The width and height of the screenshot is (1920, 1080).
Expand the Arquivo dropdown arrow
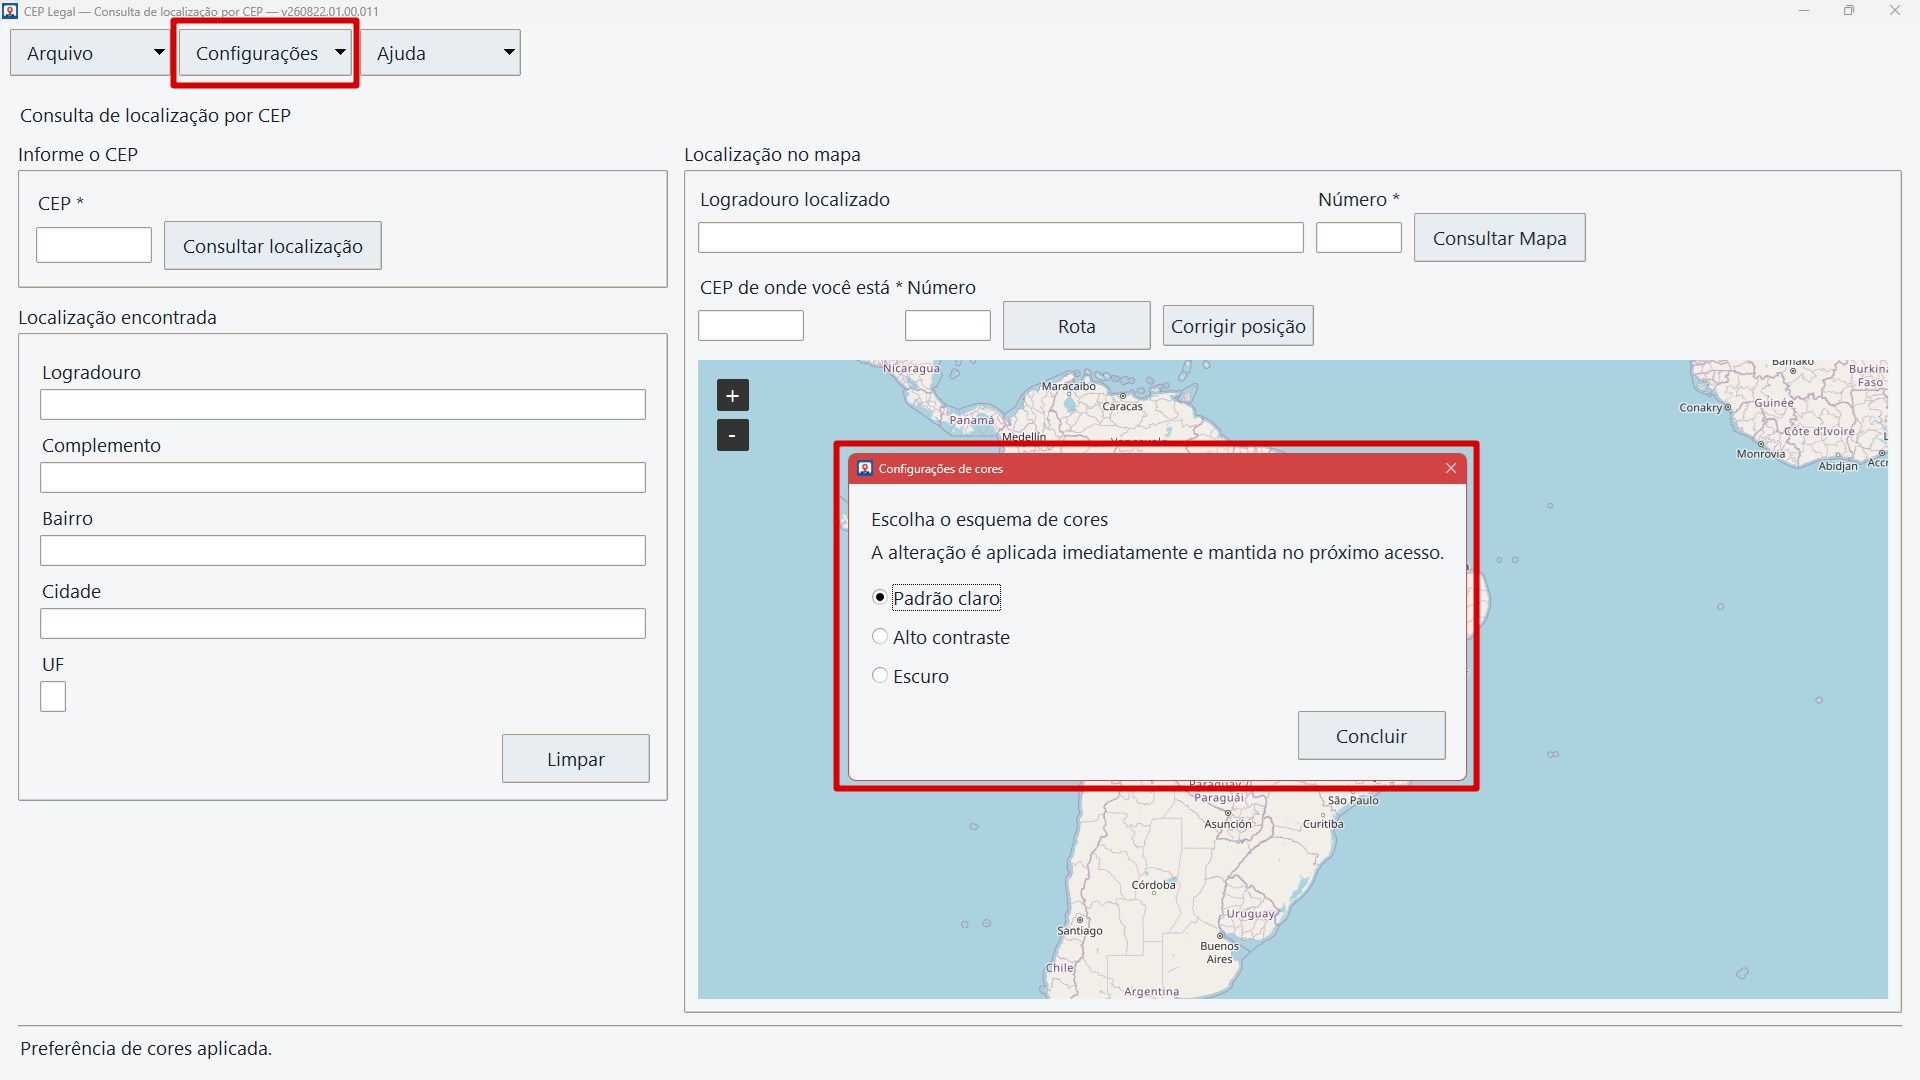coord(158,52)
